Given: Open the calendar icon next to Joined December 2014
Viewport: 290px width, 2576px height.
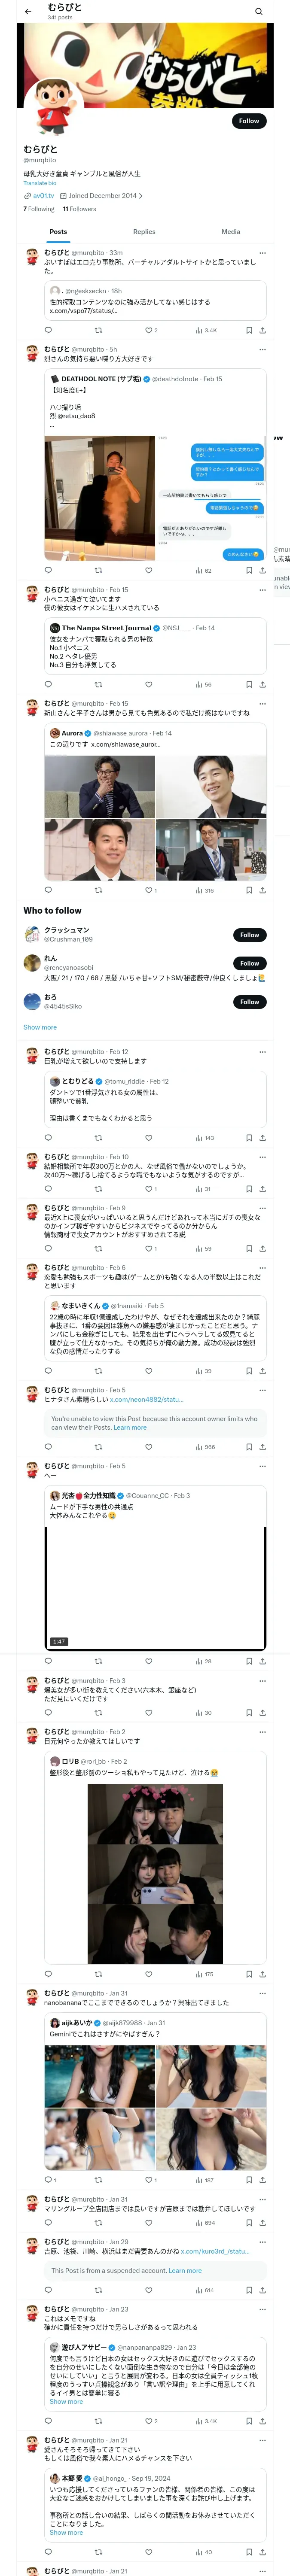Looking at the screenshot, I should (64, 195).
